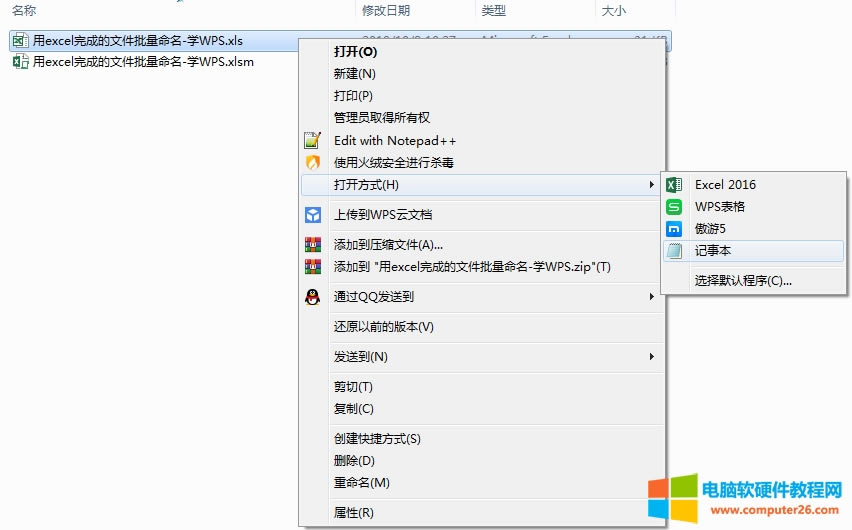Screen dimensions: 852x530
Task: Click the Excel 2016 icon in the submenu
Action: click(674, 185)
